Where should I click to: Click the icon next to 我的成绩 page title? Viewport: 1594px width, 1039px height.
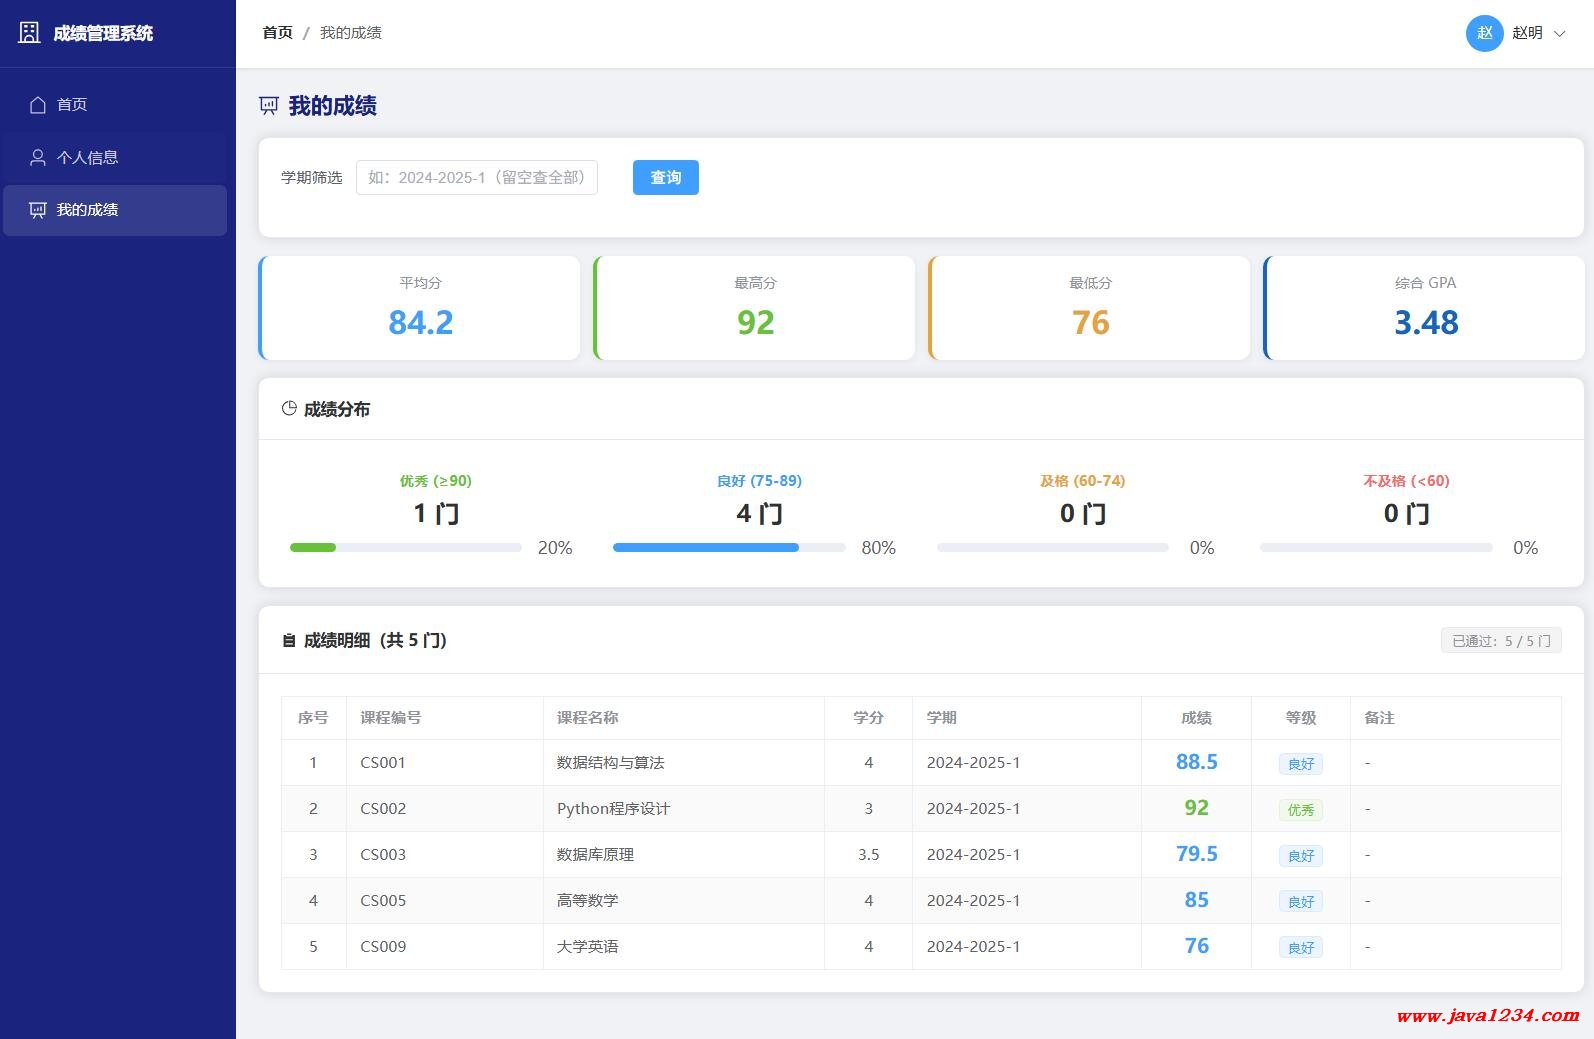(269, 106)
